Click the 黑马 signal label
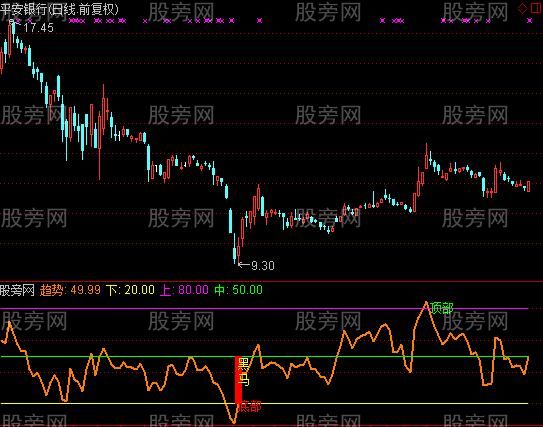Screen dimensions: 543x427 [x=243, y=372]
